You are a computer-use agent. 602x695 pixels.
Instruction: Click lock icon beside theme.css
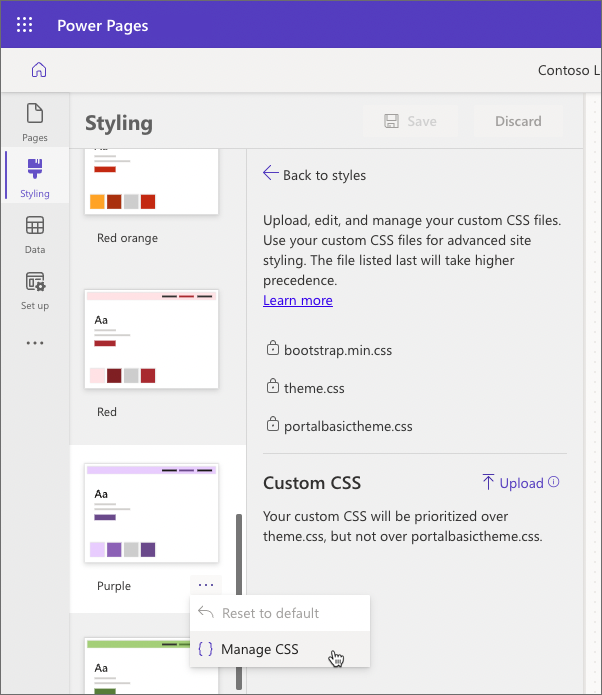pyautogui.click(x=273, y=386)
